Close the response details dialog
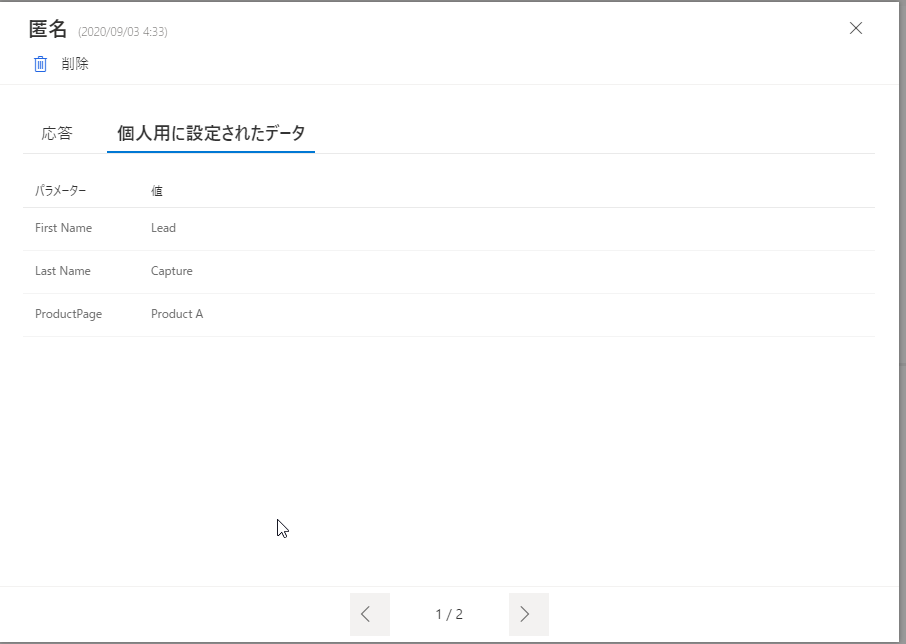Screen dimensions: 906x644 [x=856, y=28]
